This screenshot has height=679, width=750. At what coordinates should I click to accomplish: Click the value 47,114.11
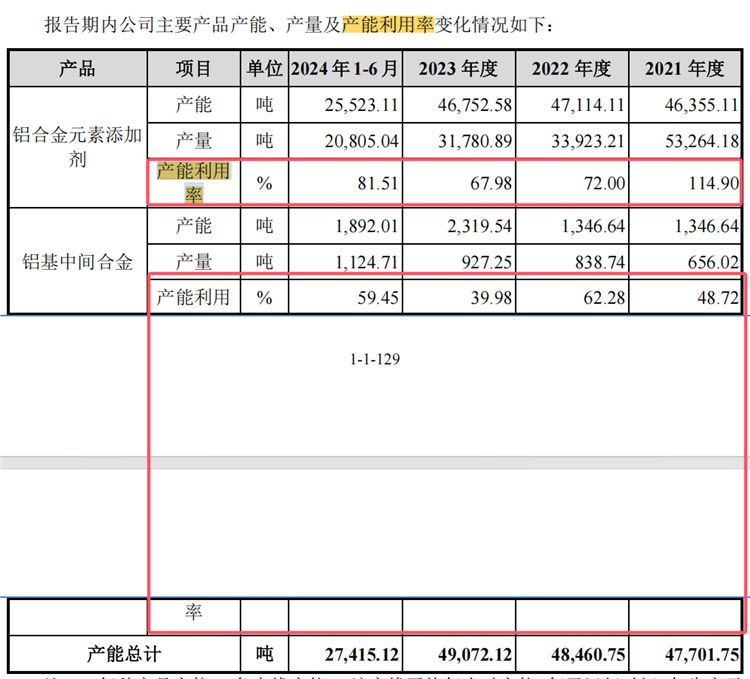coord(588,105)
